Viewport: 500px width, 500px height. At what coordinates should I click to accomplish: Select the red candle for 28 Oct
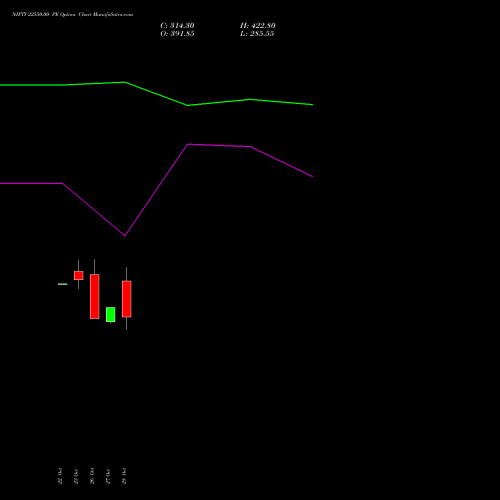[127, 299]
